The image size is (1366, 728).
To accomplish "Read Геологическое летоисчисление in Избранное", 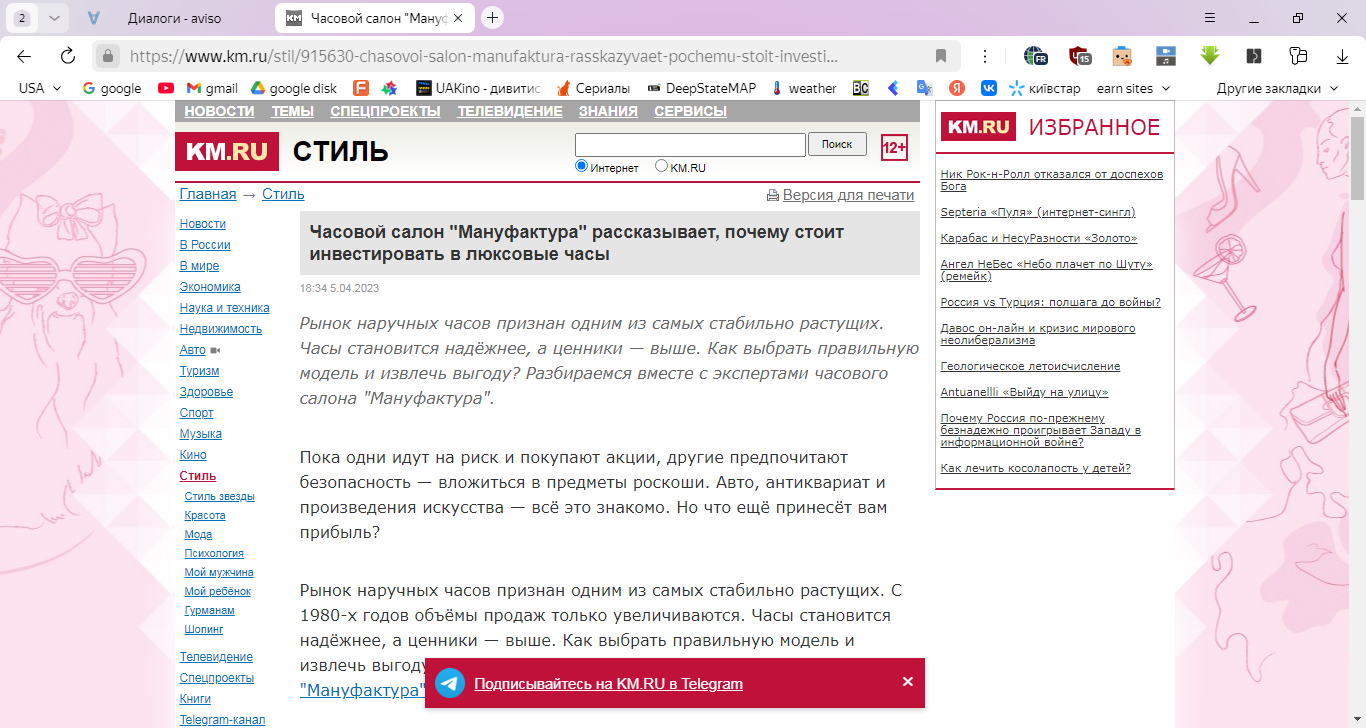I will (1030, 366).
